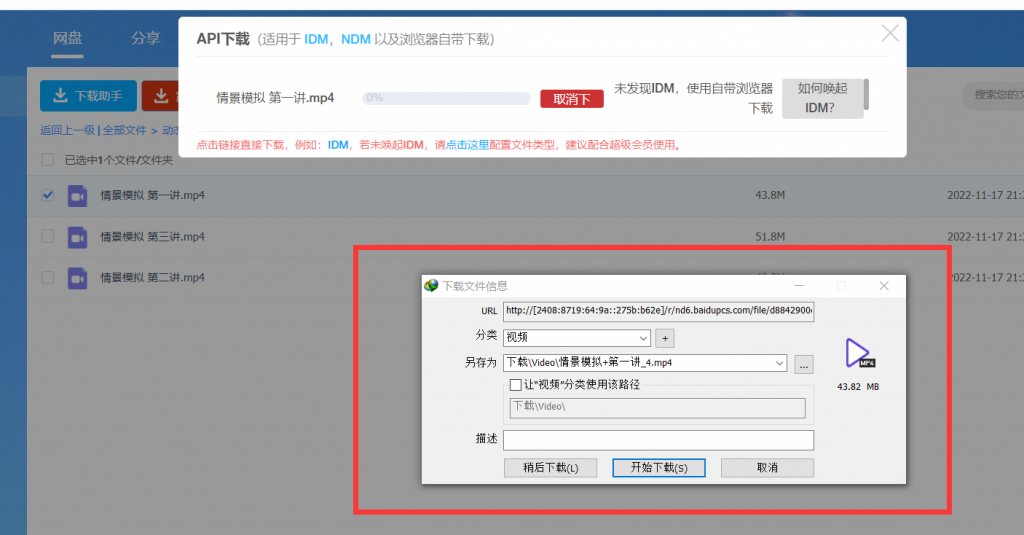Click the scrollbar beside 如何唤起 IDM button
Image resolution: width=1024 pixels, height=535 pixels.
click(866, 95)
